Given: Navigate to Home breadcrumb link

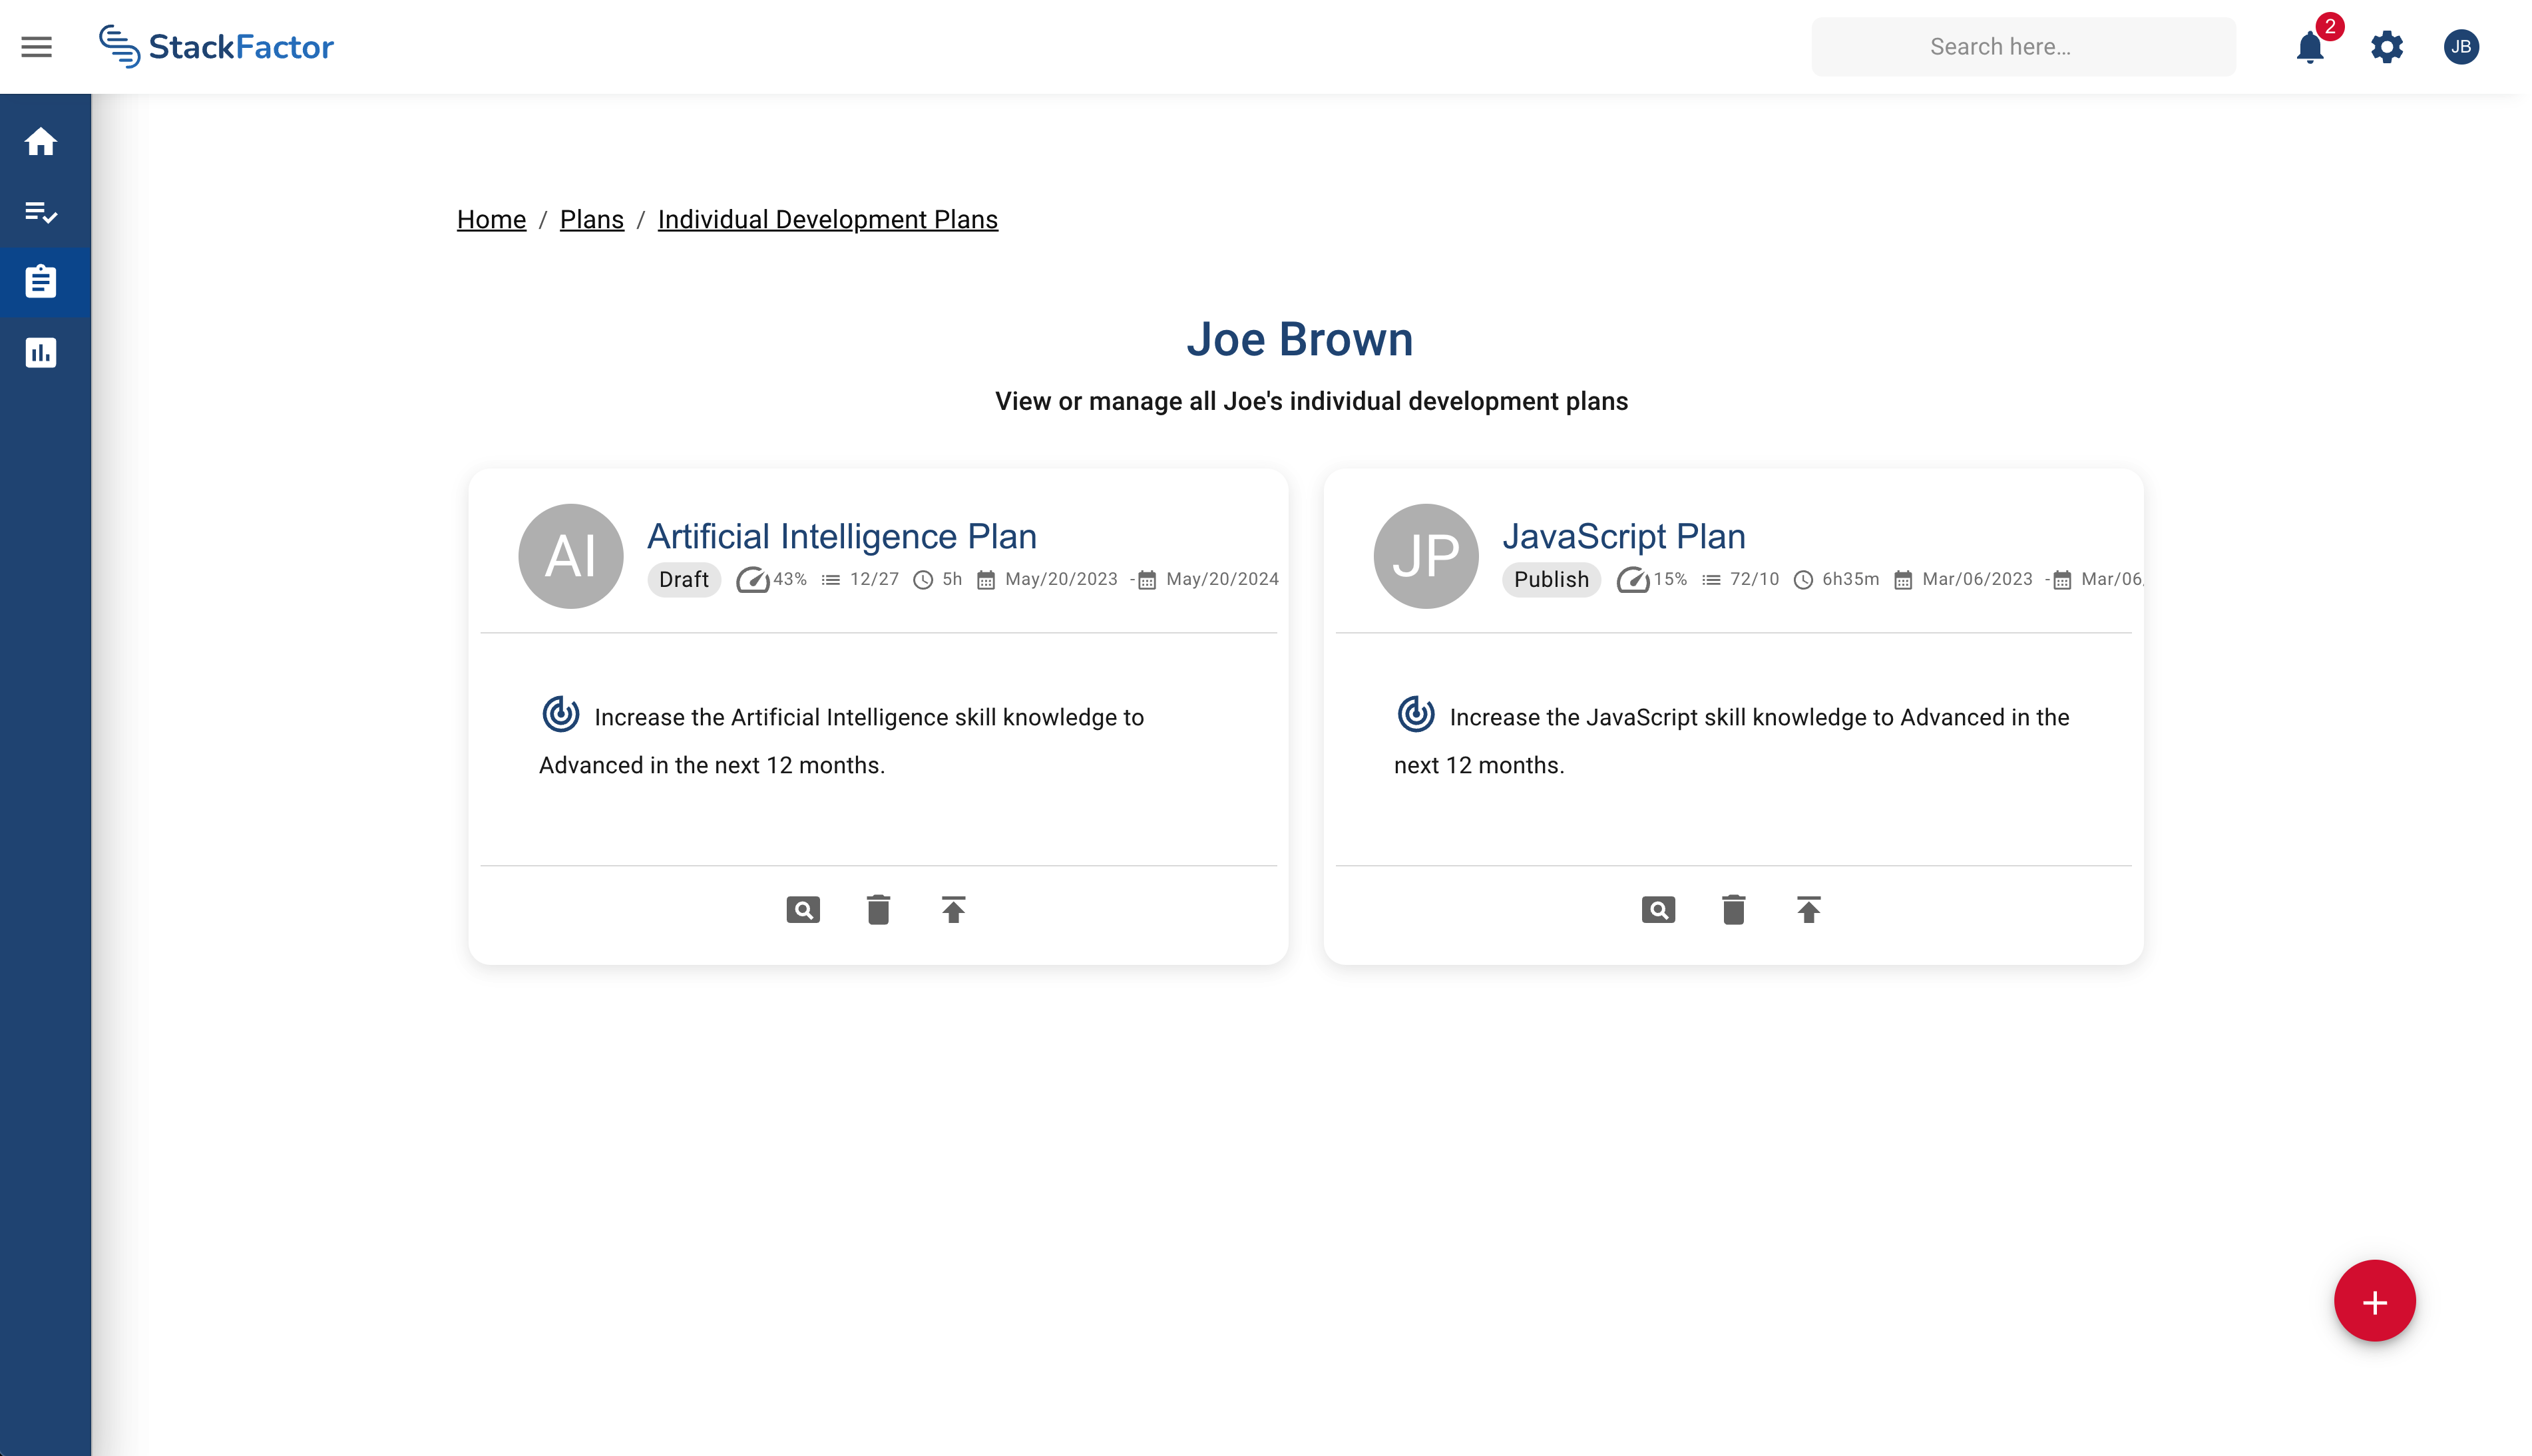Looking at the screenshot, I should click(491, 219).
